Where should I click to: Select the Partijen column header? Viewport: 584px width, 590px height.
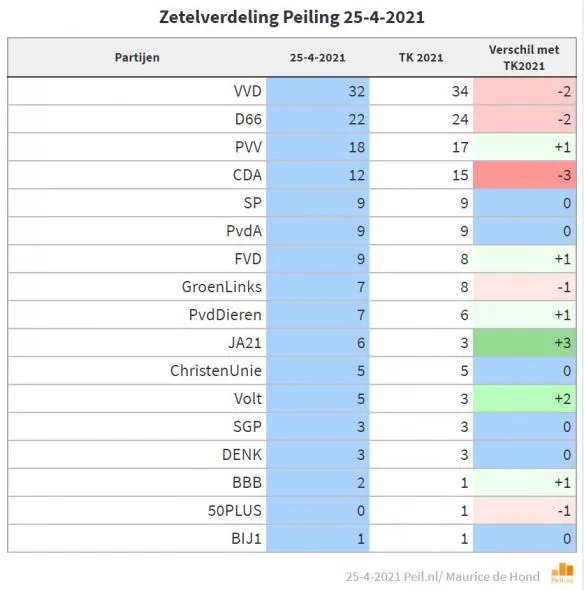pyautogui.click(x=137, y=58)
